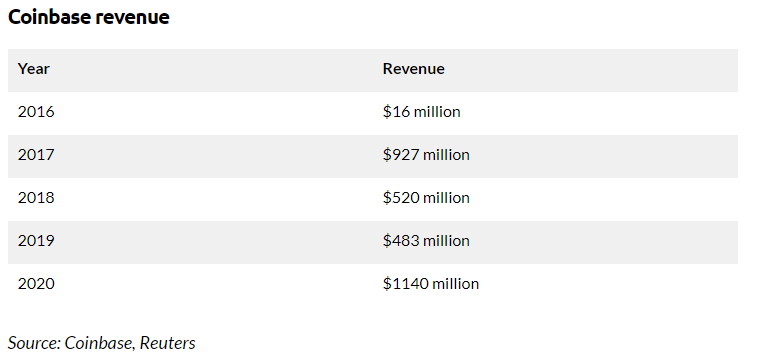Click the word Source in the caption
This screenshot has height=363, width=761.
[34, 343]
